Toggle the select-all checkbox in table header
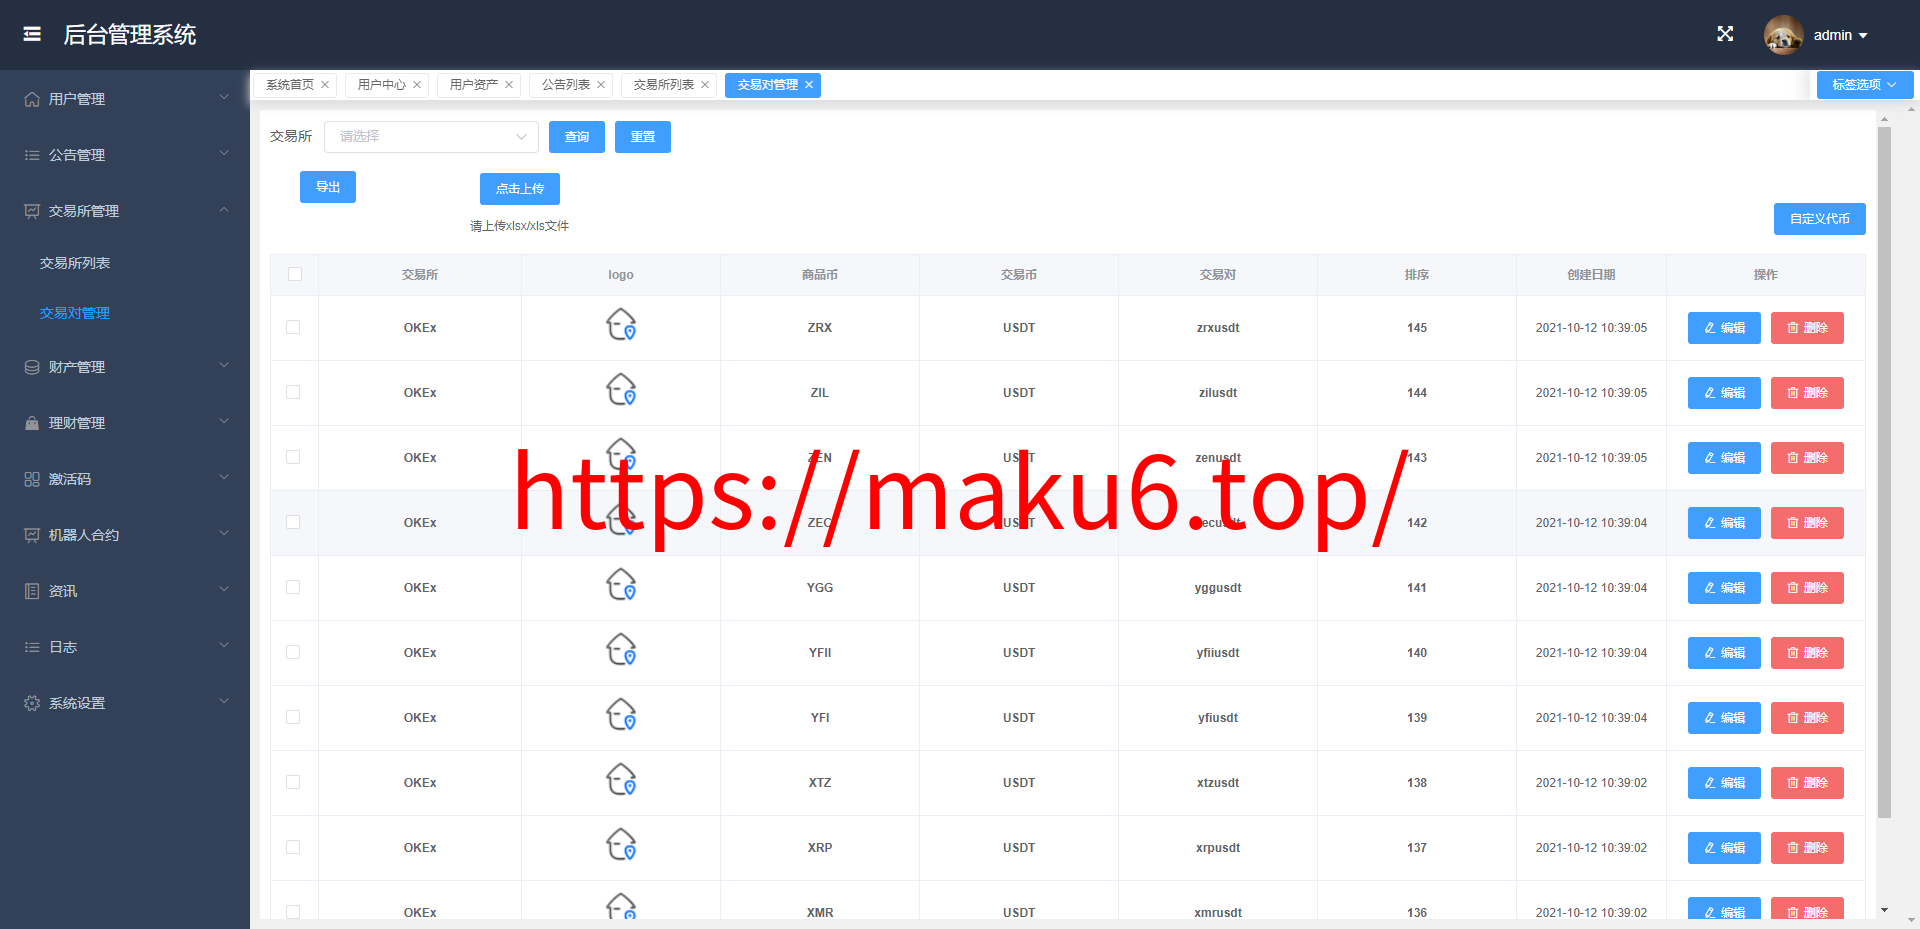 [x=295, y=274]
